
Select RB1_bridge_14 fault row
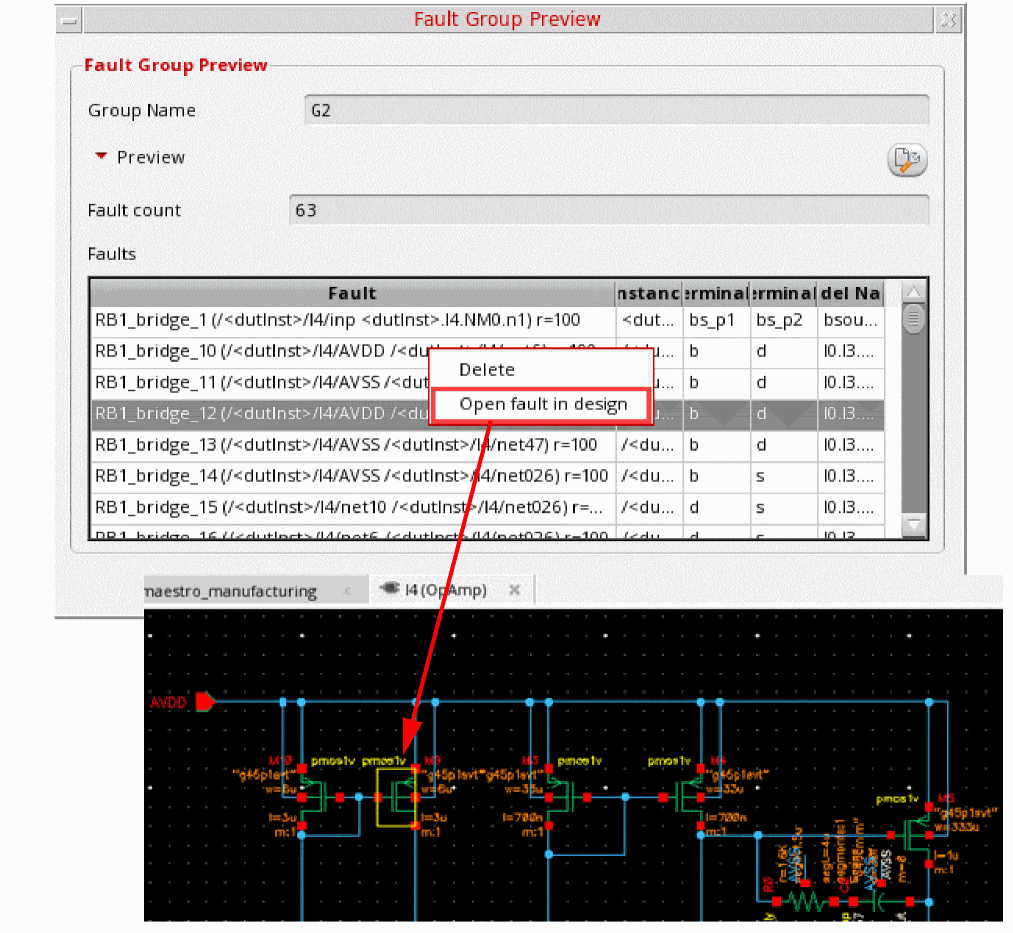pyautogui.click(x=487, y=476)
